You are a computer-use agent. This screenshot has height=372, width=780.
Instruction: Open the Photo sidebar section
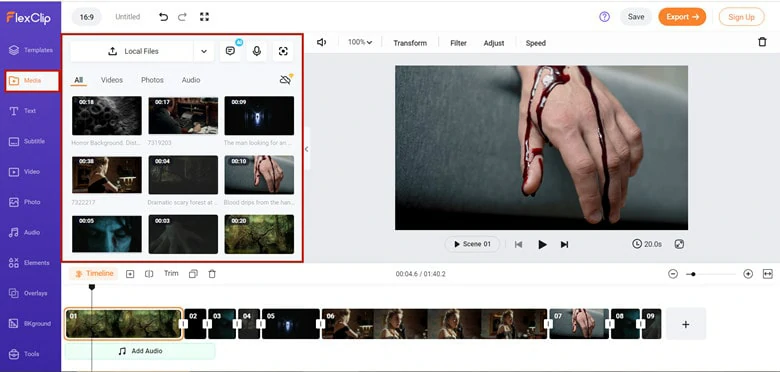point(25,202)
